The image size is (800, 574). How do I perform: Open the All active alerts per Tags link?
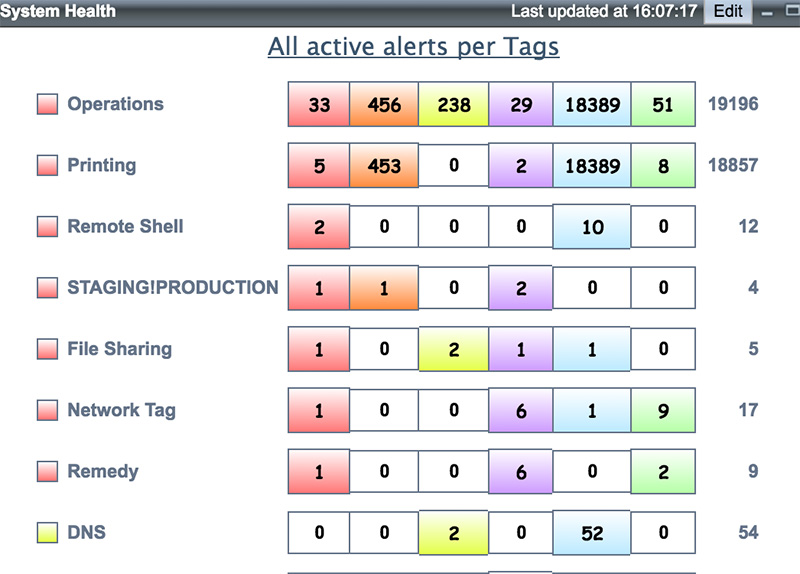pos(413,47)
